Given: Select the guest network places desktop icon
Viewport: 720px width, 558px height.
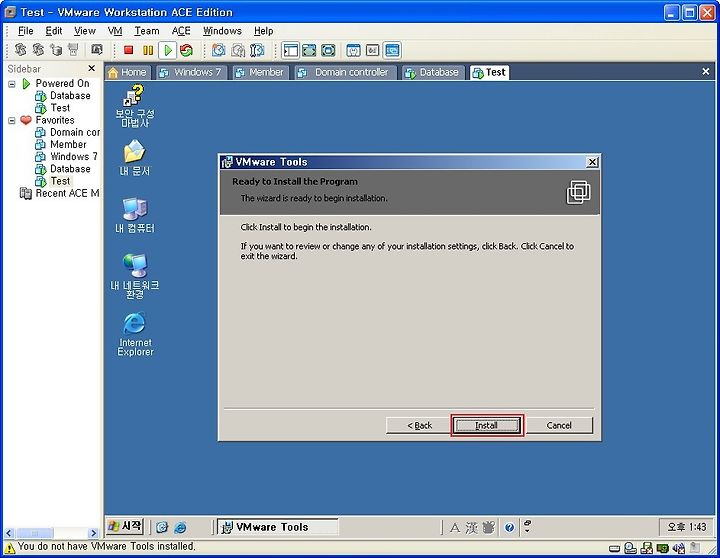Looking at the screenshot, I should 135,276.
